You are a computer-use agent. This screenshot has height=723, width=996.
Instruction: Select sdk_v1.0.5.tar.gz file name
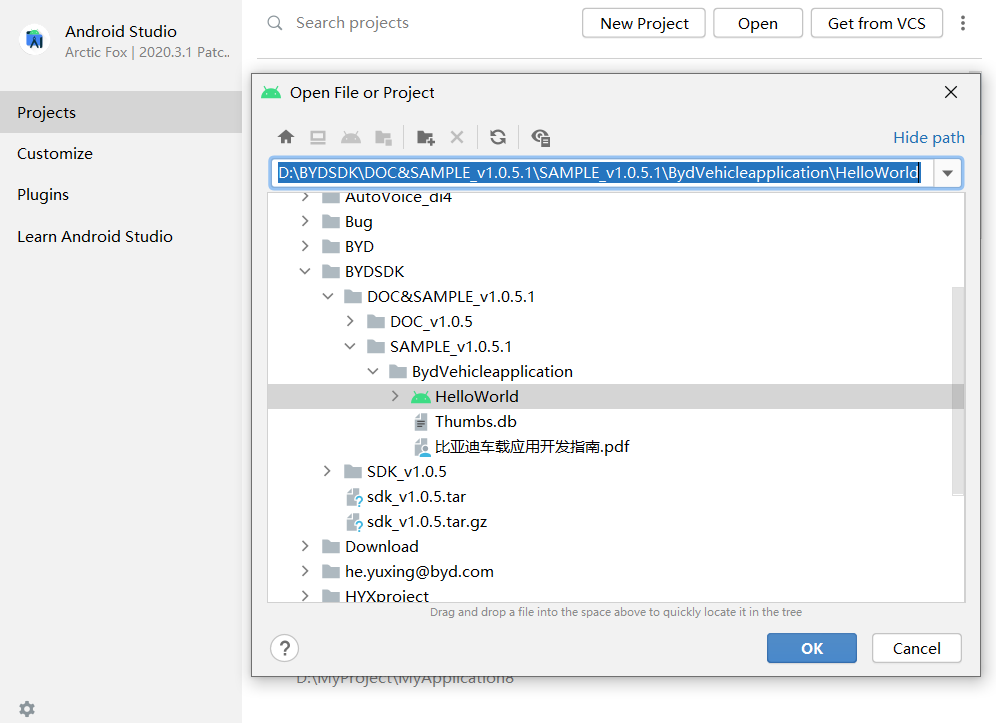(x=427, y=522)
